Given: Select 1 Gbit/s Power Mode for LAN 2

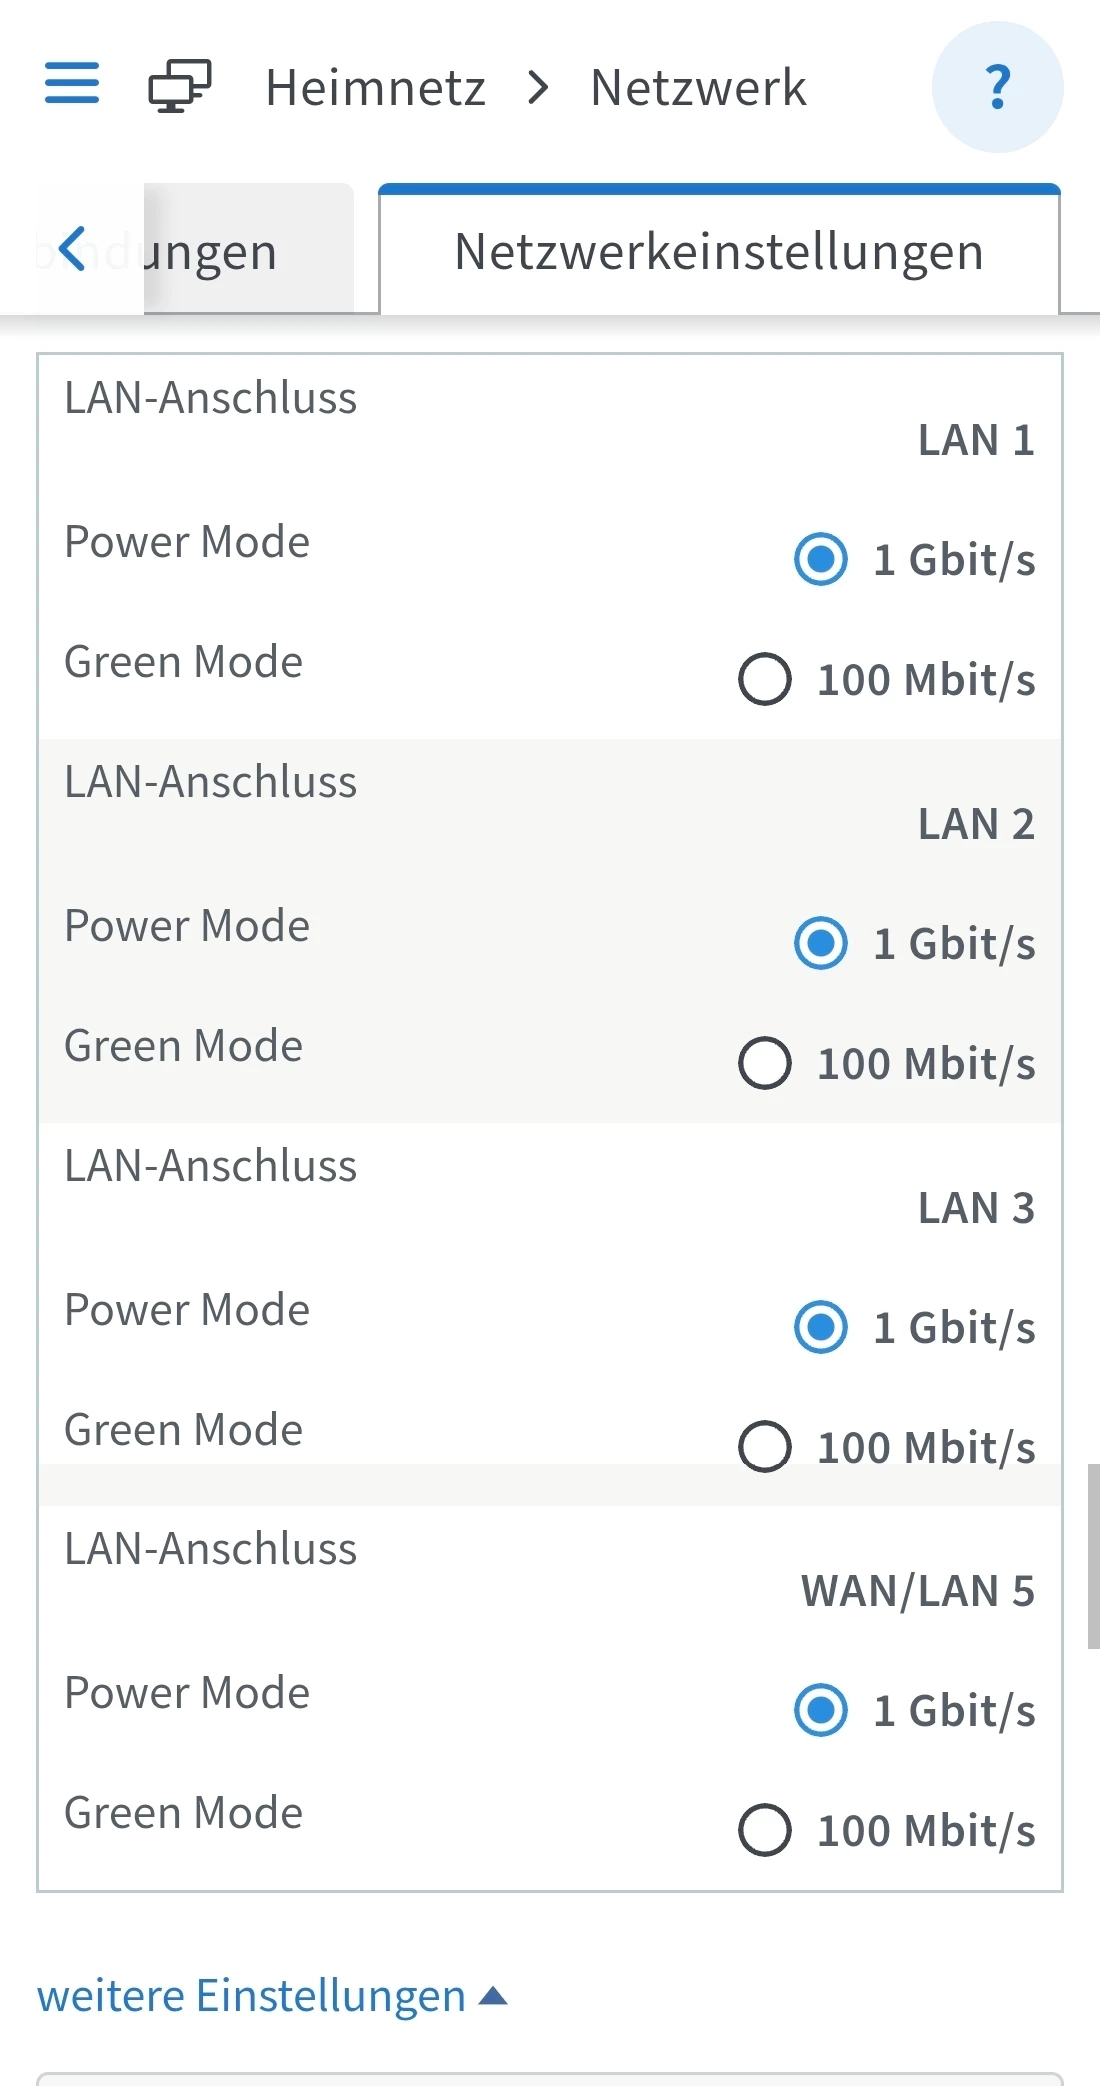Looking at the screenshot, I should click(x=821, y=943).
